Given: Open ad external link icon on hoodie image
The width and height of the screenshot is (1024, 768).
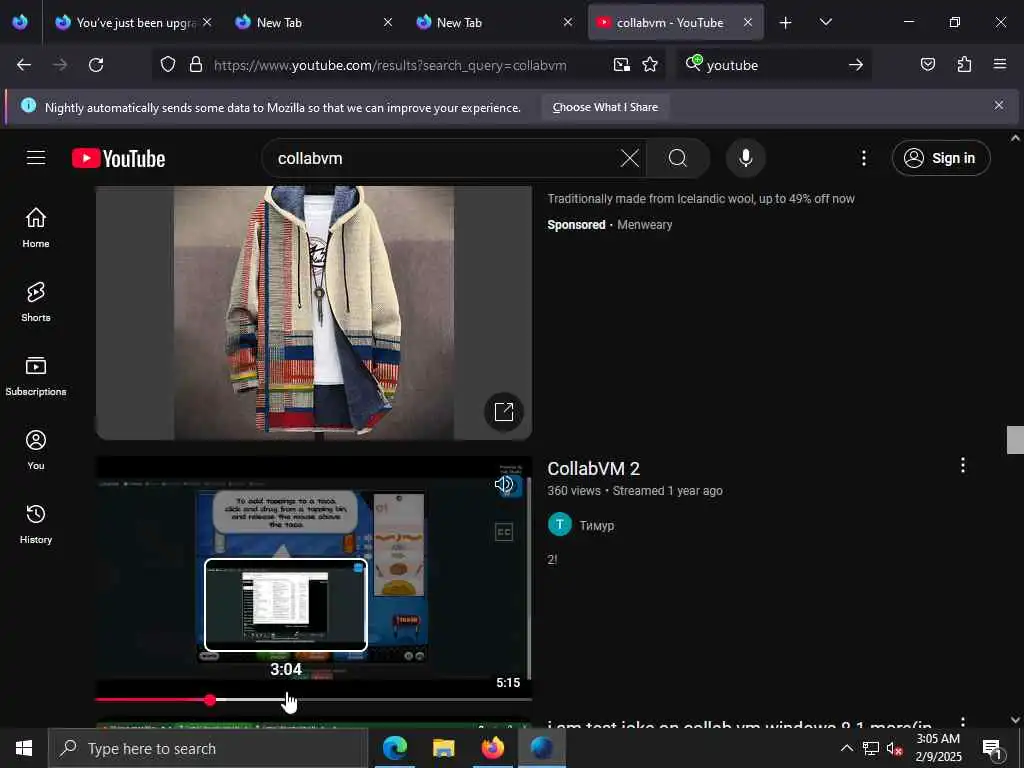Looking at the screenshot, I should pos(504,411).
